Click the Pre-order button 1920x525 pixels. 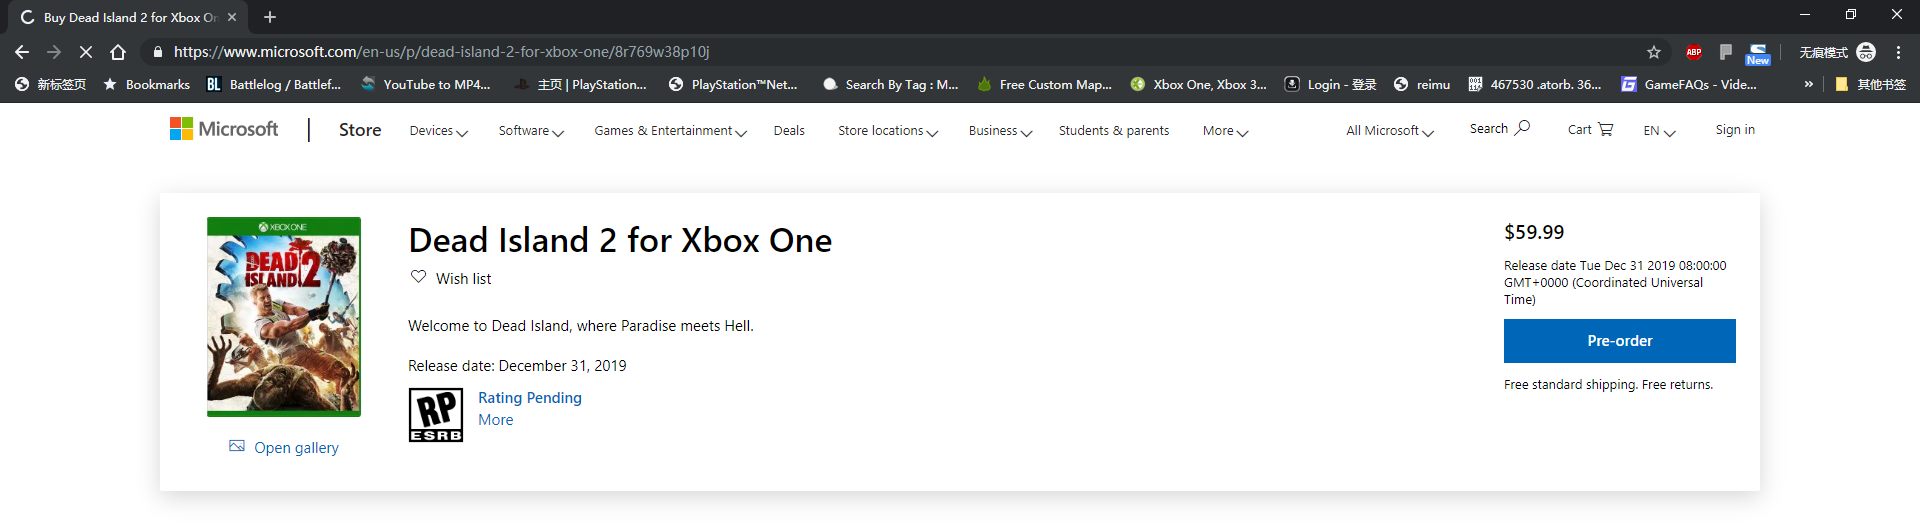coord(1619,341)
